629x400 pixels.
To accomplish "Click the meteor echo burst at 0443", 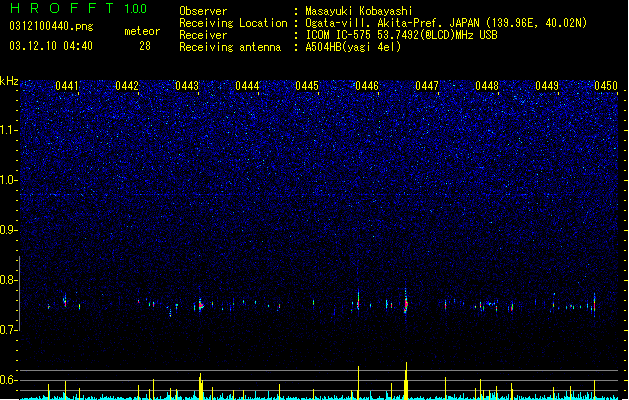I will point(201,306).
